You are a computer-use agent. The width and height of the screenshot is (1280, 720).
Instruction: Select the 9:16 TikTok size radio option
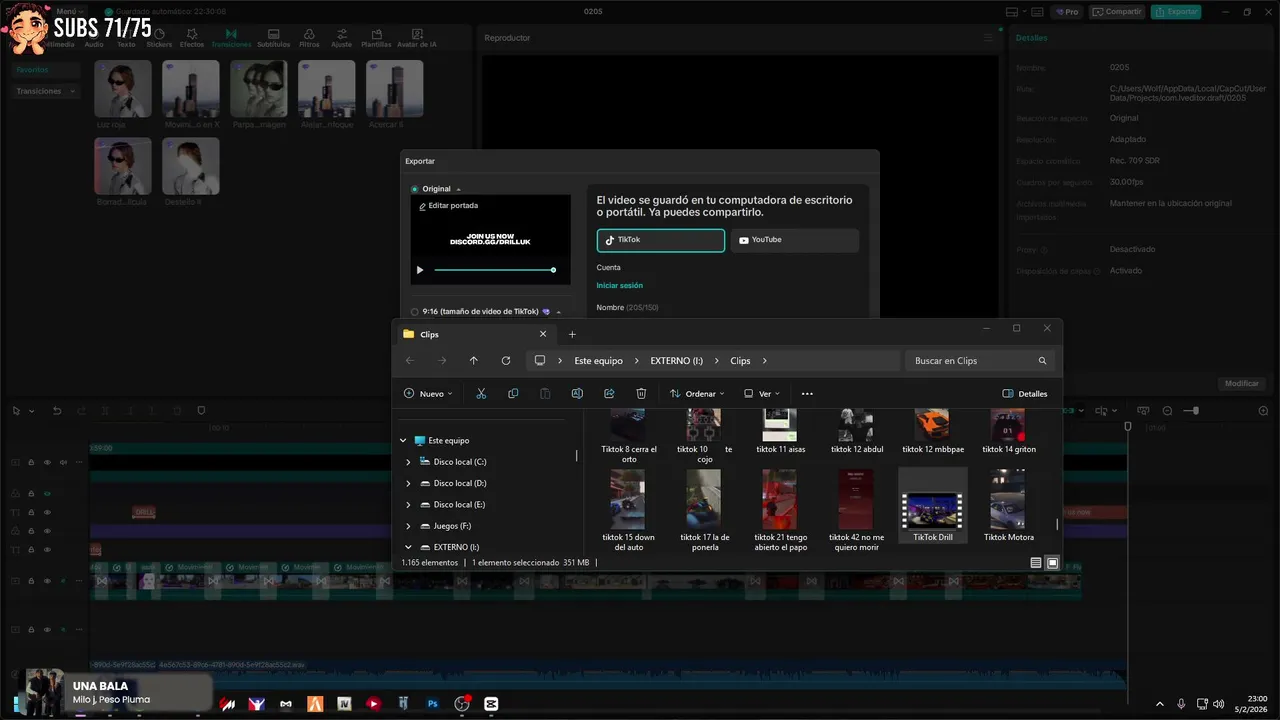(415, 312)
